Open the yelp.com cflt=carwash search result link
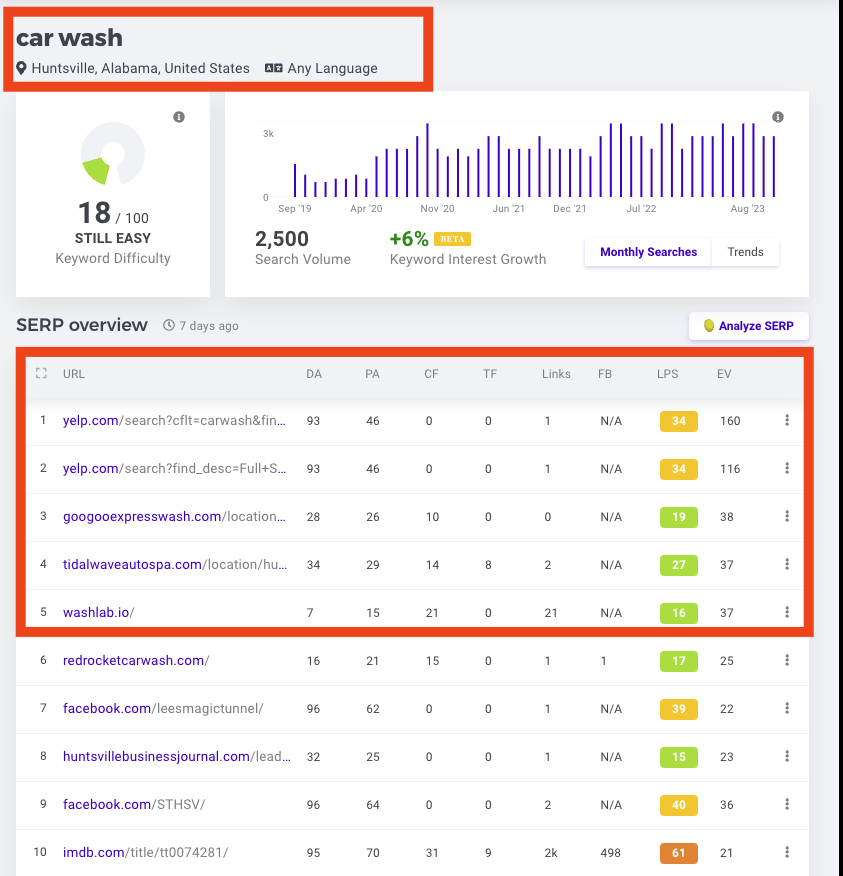Image resolution: width=843 pixels, height=876 pixels. tap(174, 421)
